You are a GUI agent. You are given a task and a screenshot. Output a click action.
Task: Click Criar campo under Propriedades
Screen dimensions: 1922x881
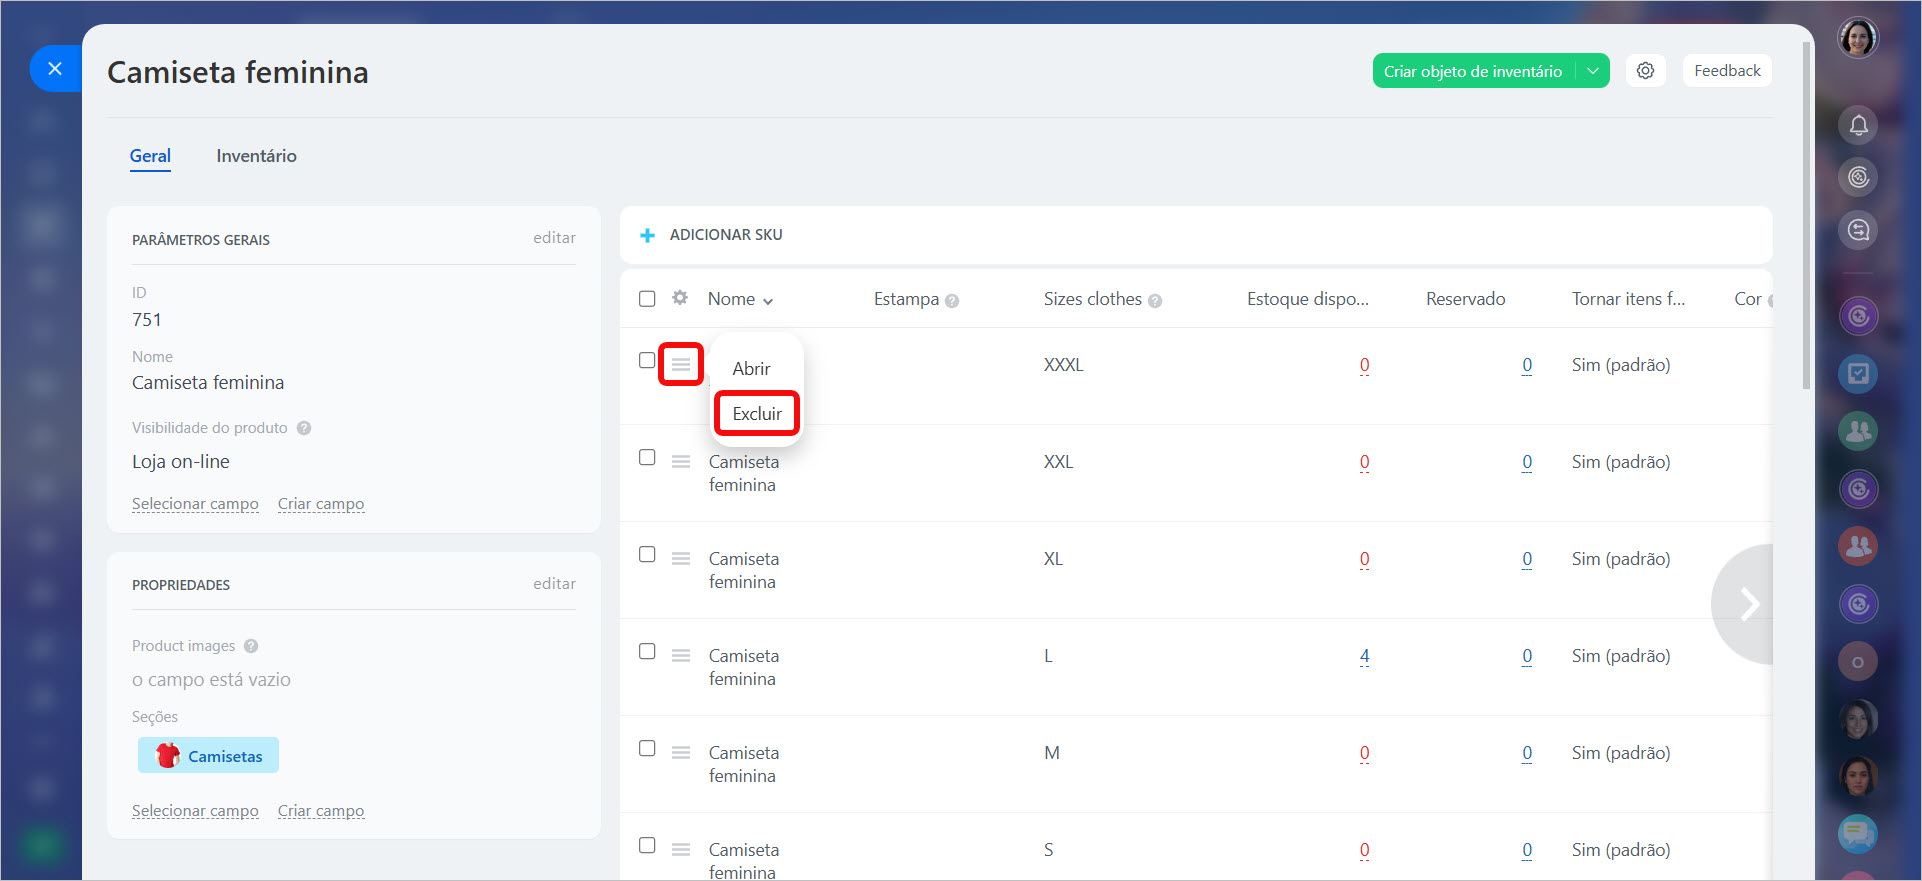click(321, 811)
